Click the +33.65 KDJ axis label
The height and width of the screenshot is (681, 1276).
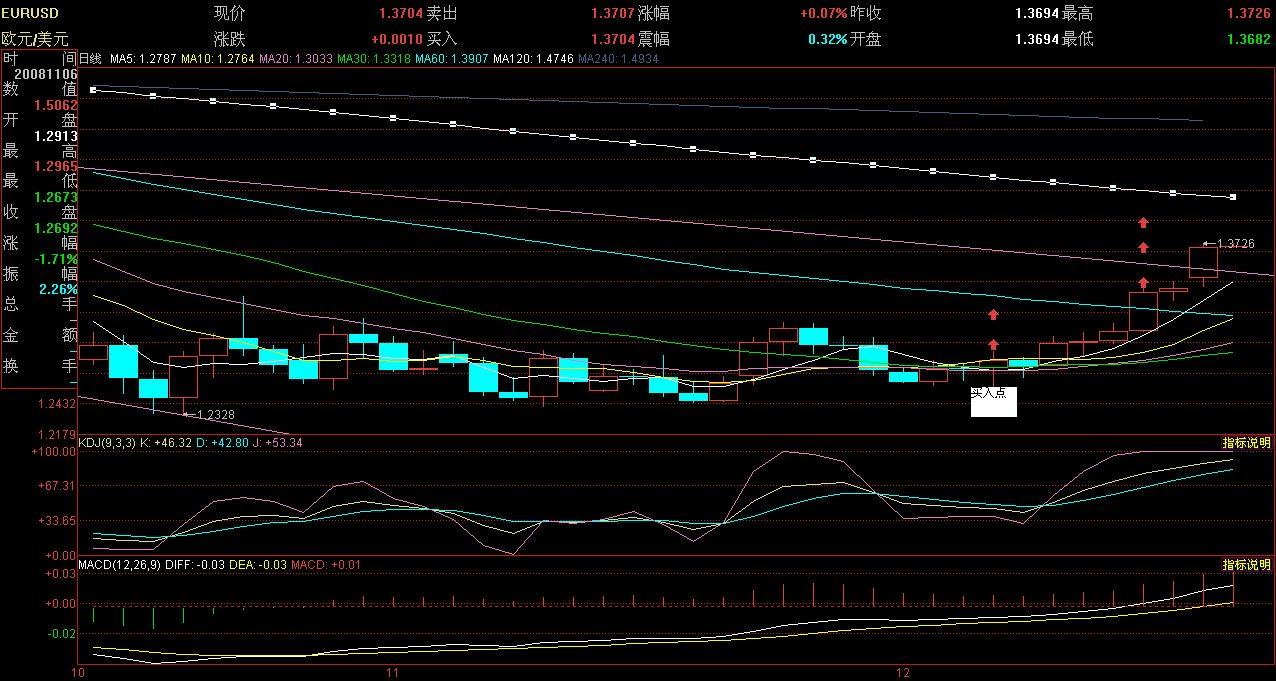pos(58,521)
